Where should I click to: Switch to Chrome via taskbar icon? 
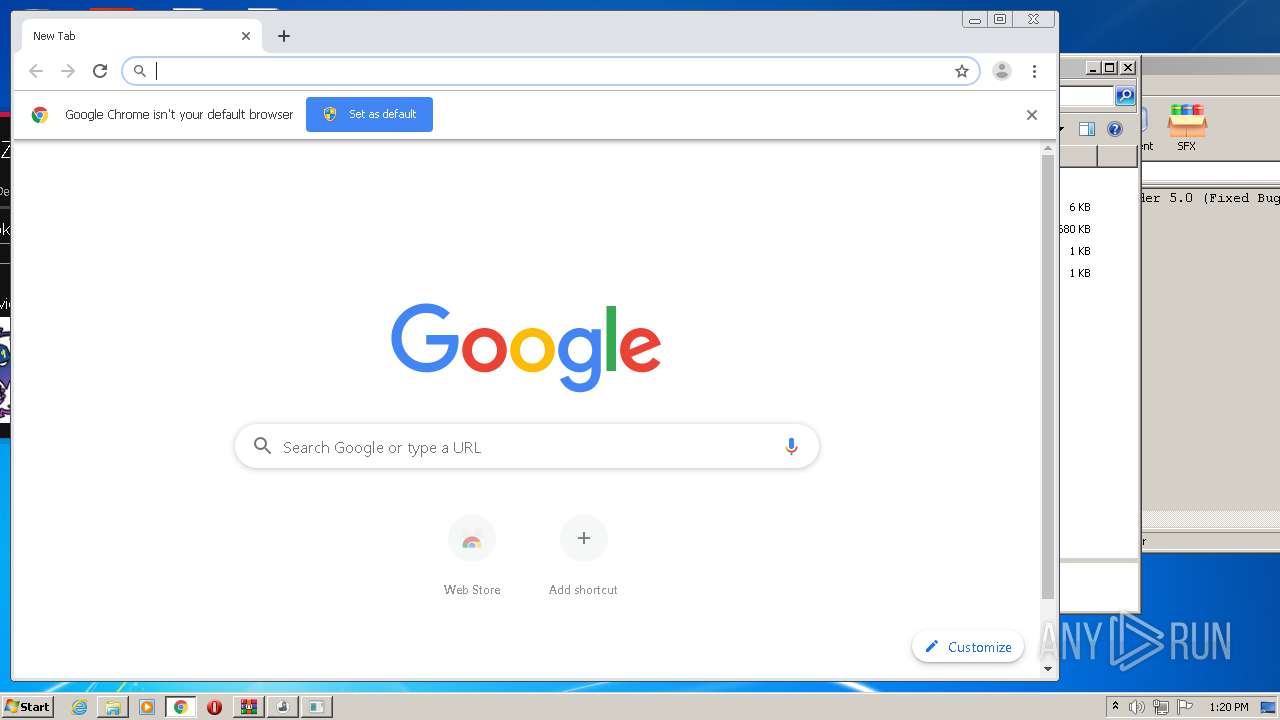tap(181, 707)
